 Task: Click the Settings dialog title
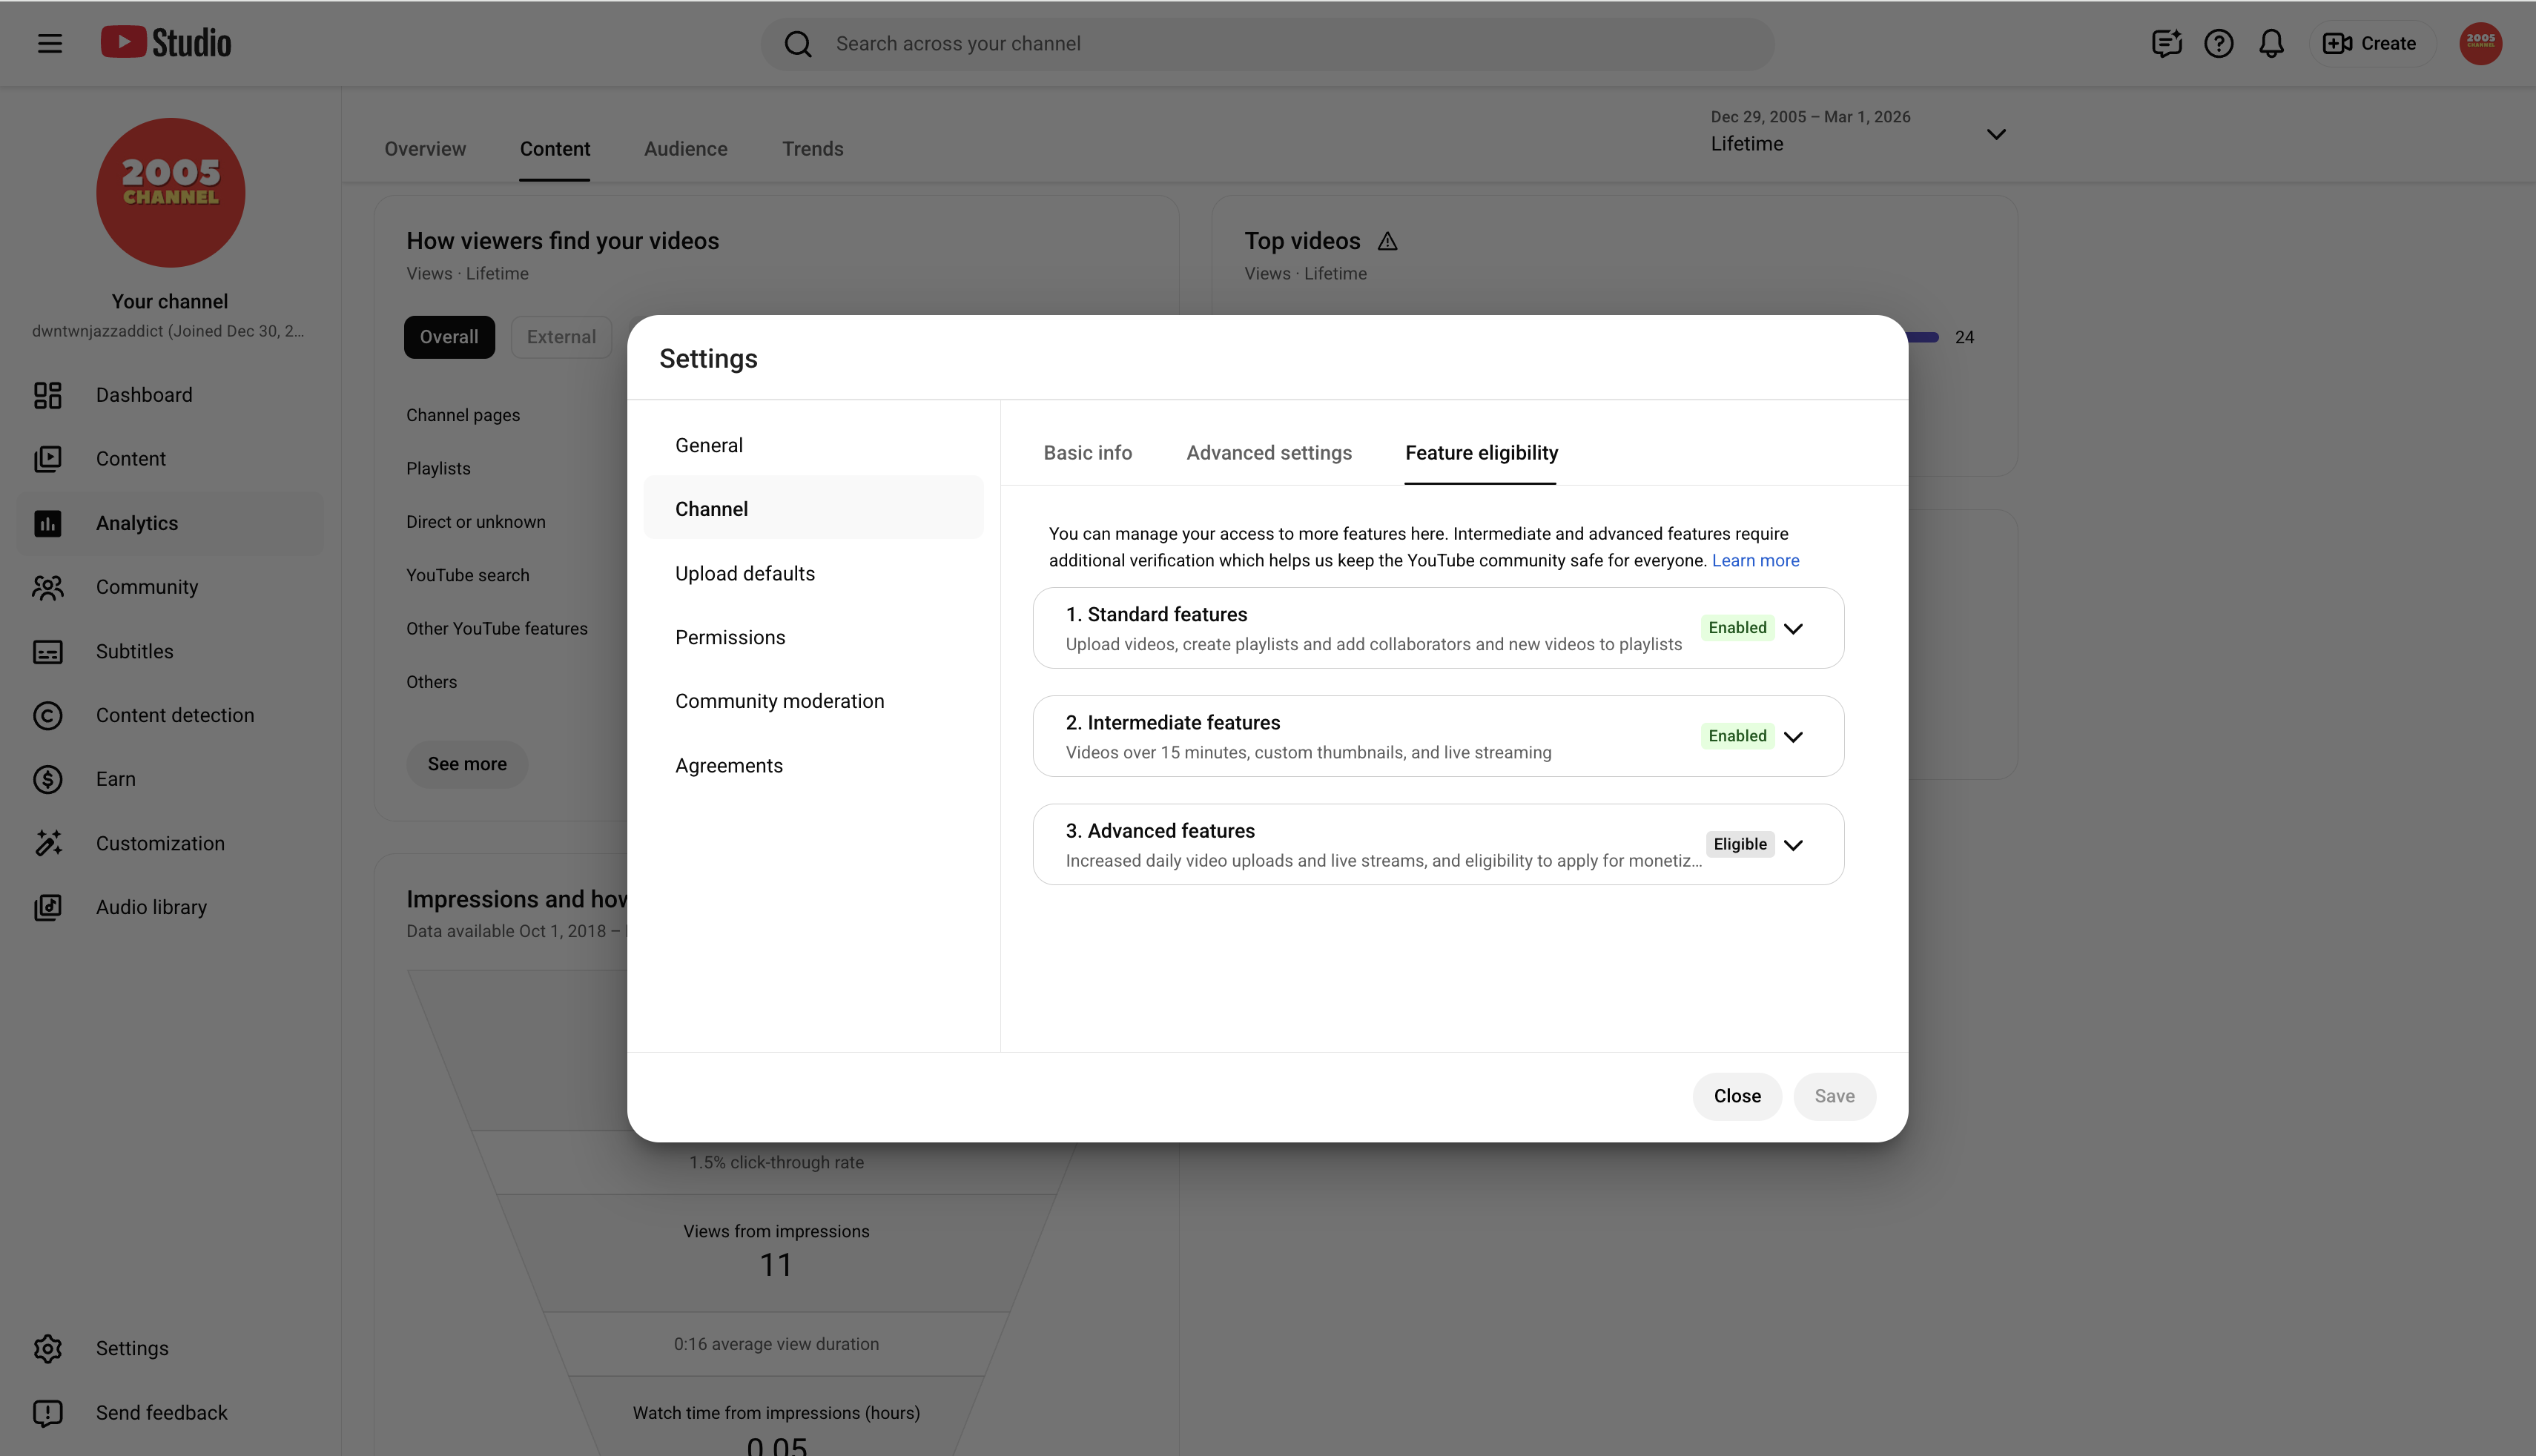[x=708, y=359]
